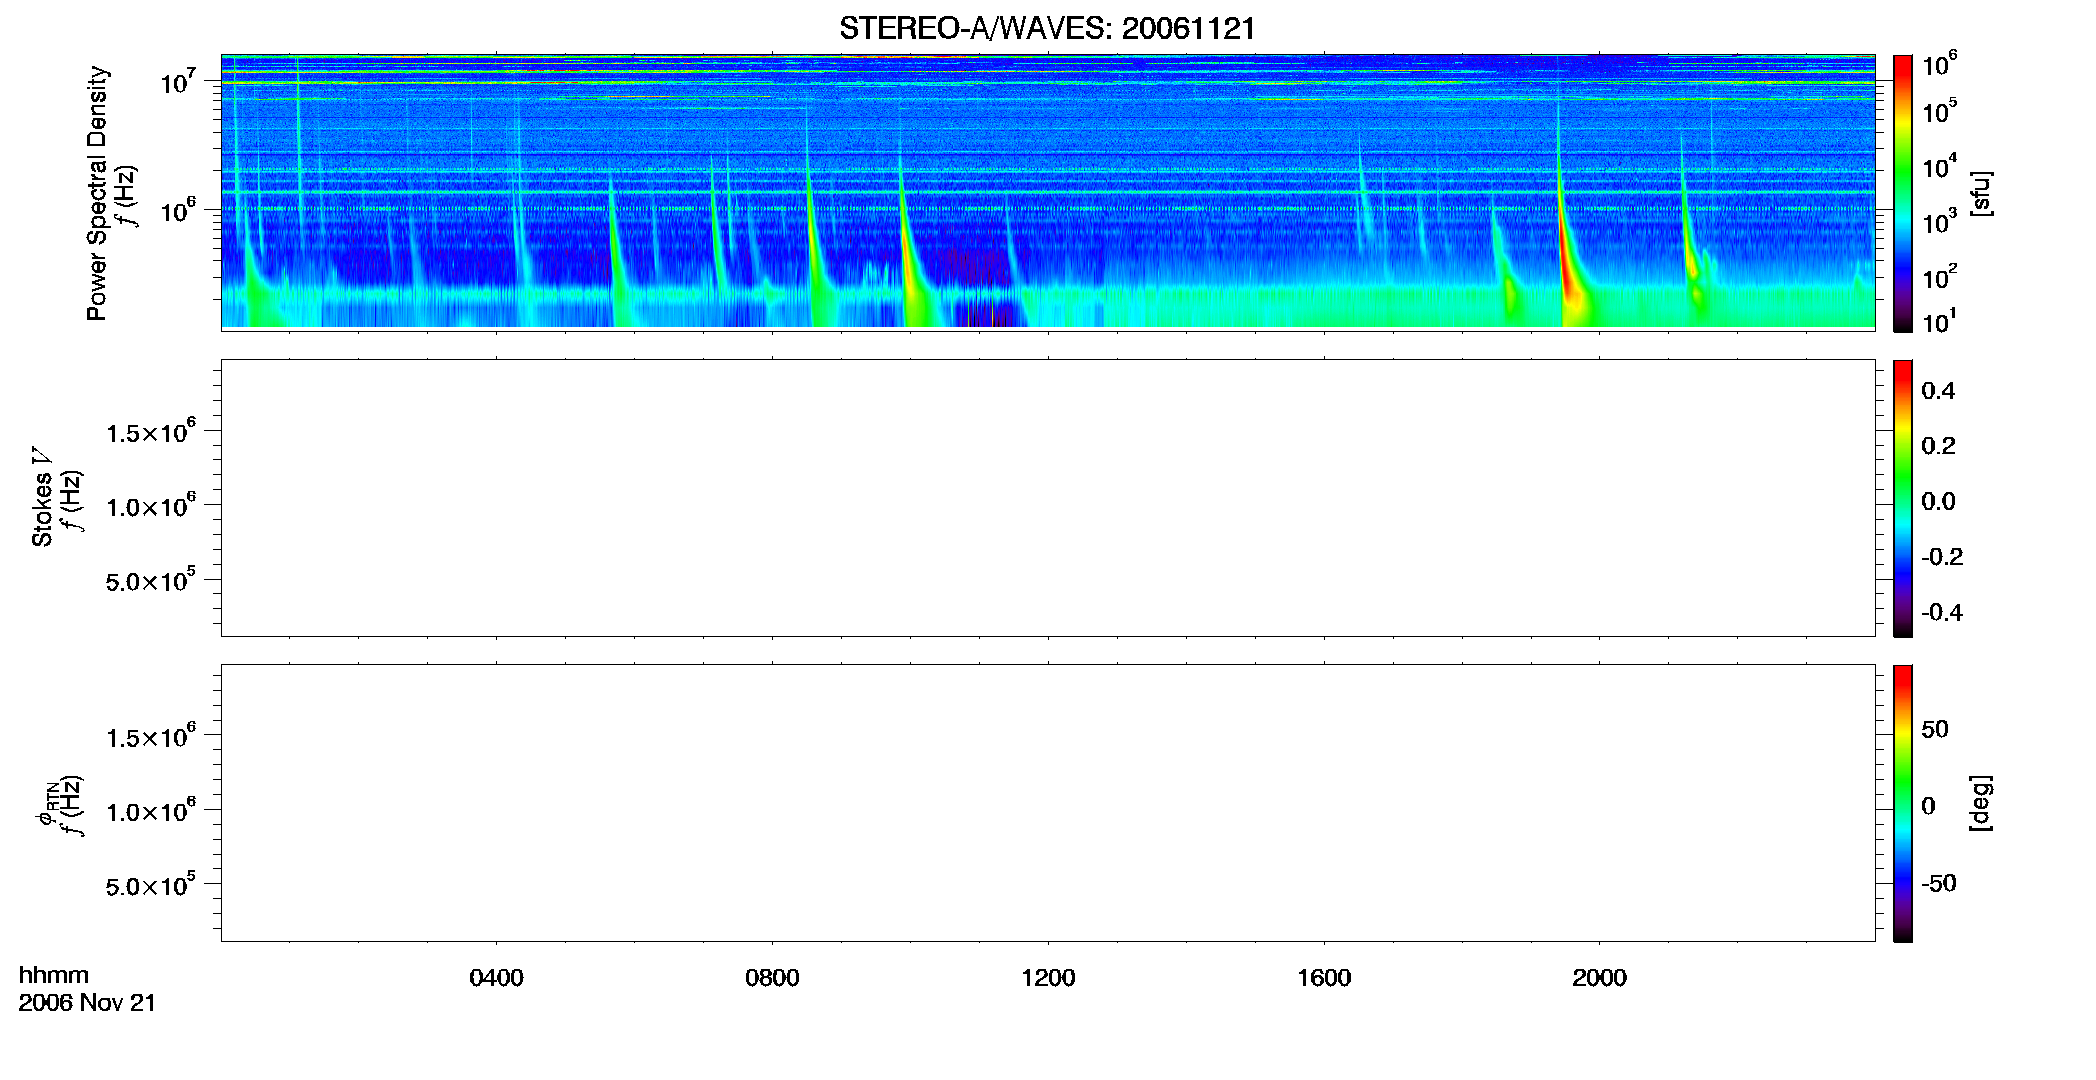Viewport: 2096px width, 1080px height.
Task: Click the [sfu] unit label
Action: point(1981,193)
